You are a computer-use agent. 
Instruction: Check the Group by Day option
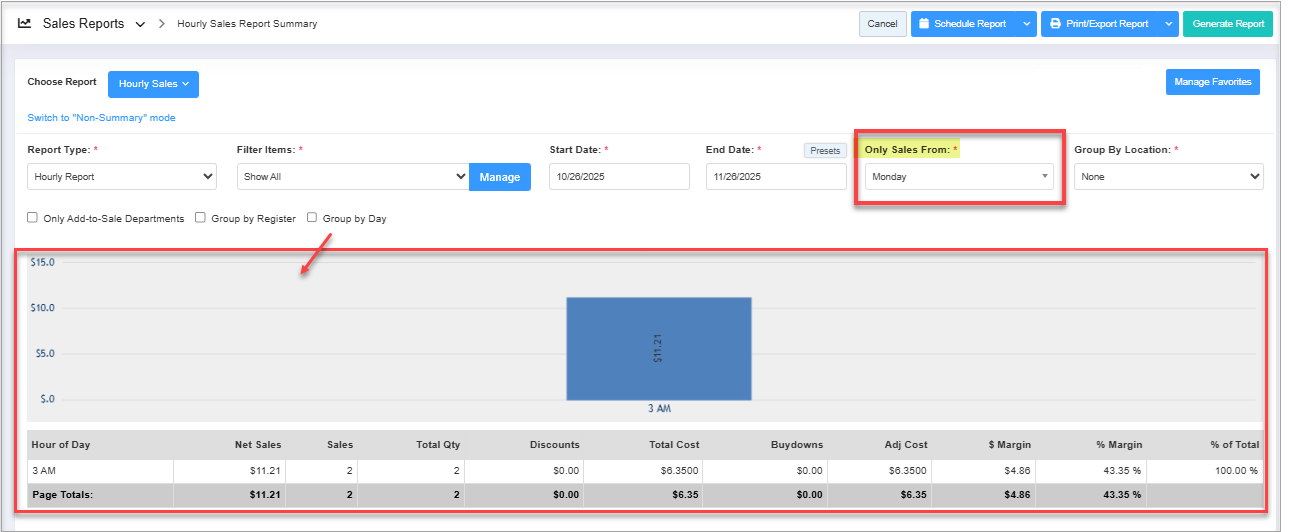tap(312, 218)
